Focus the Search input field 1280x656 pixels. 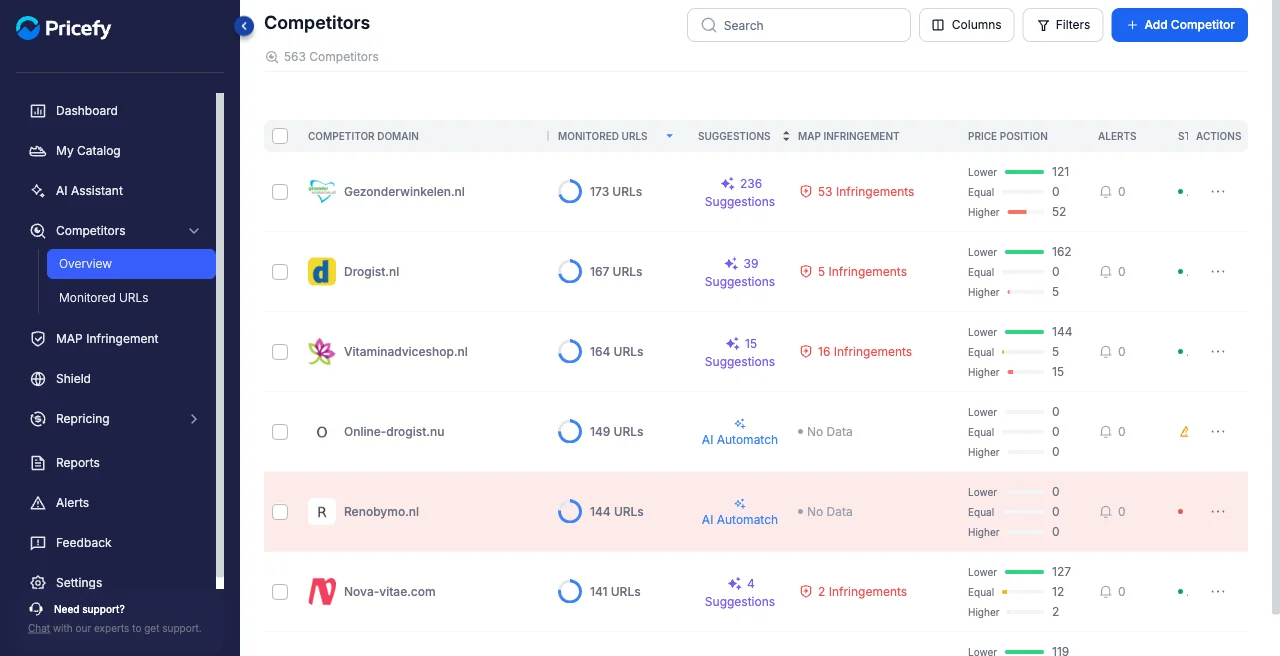799,25
